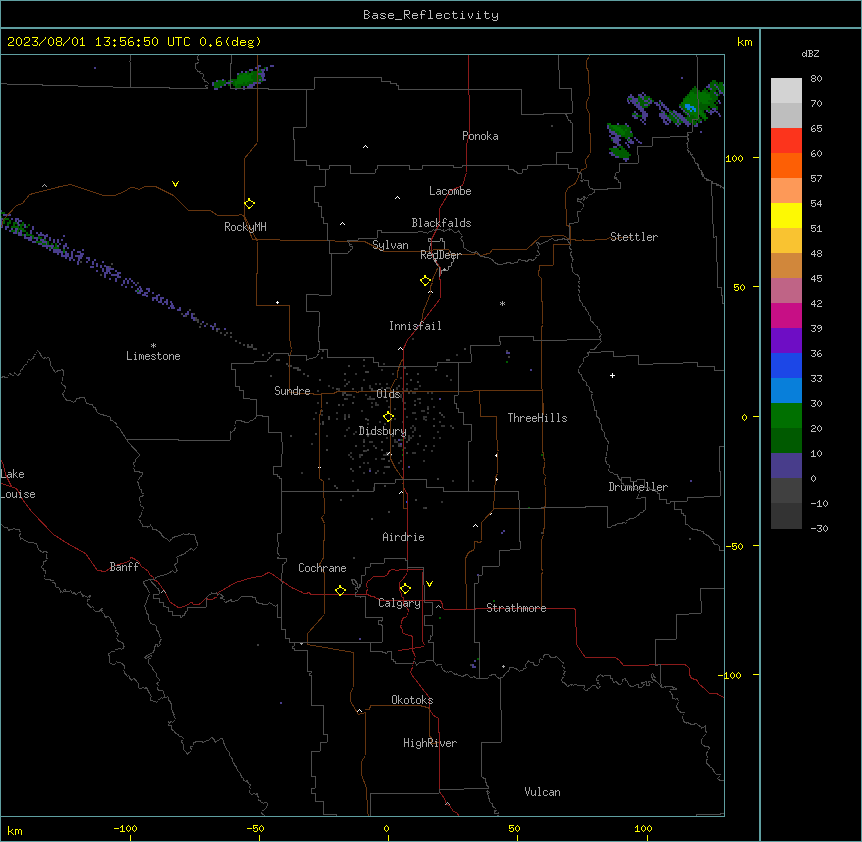The height and width of the screenshot is (842, 862).
Task: Select the Lake Louise label
Action: (x=17, y=484)
